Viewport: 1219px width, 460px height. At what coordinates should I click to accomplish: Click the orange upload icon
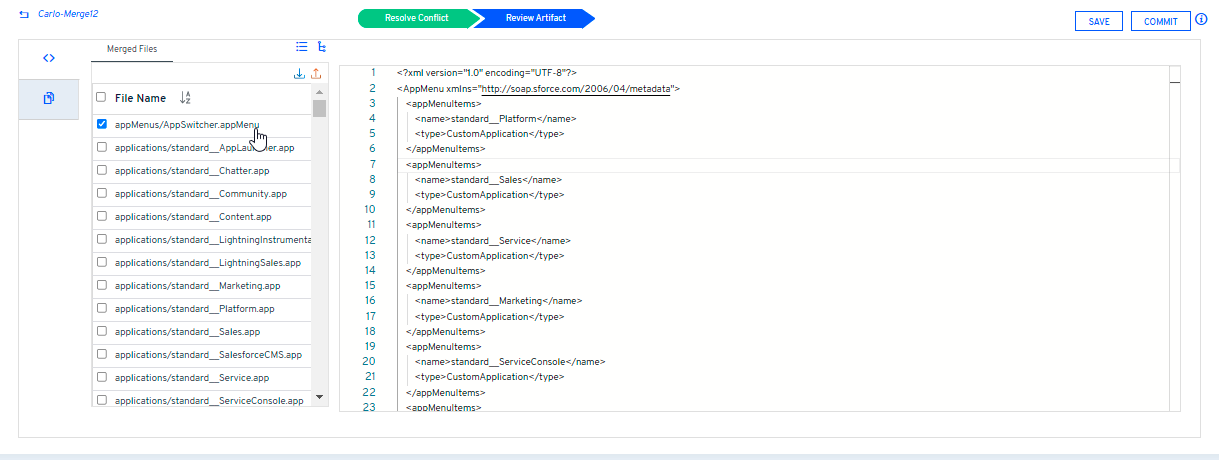(x=316, y=74)
